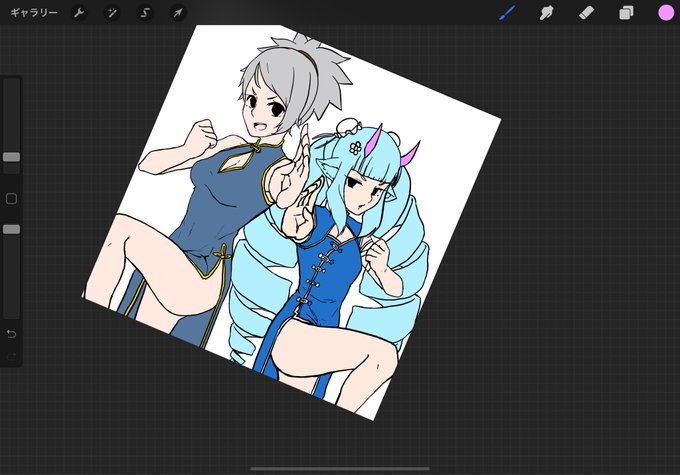The width and height of the screenshot is (680, 475).
Task: Undo the last action with the arrow
Action: [12, 334]
